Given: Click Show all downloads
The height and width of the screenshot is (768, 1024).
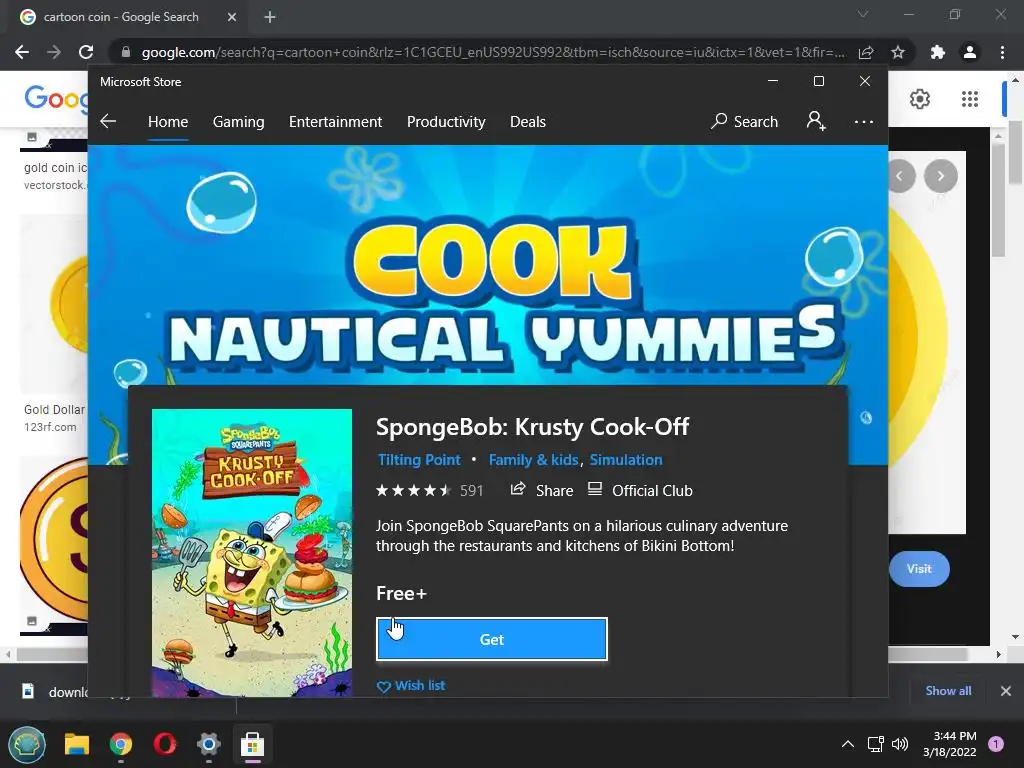Looking at the screenshot, I should [x=948, y=691].
